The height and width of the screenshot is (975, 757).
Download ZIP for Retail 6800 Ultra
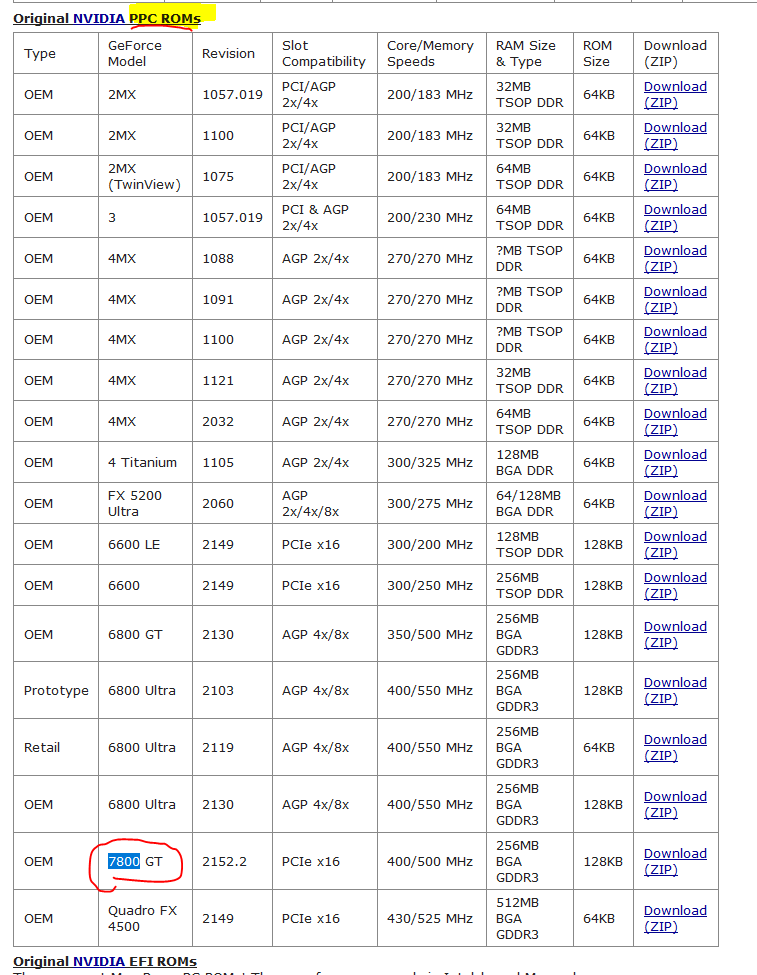point(675,747)
